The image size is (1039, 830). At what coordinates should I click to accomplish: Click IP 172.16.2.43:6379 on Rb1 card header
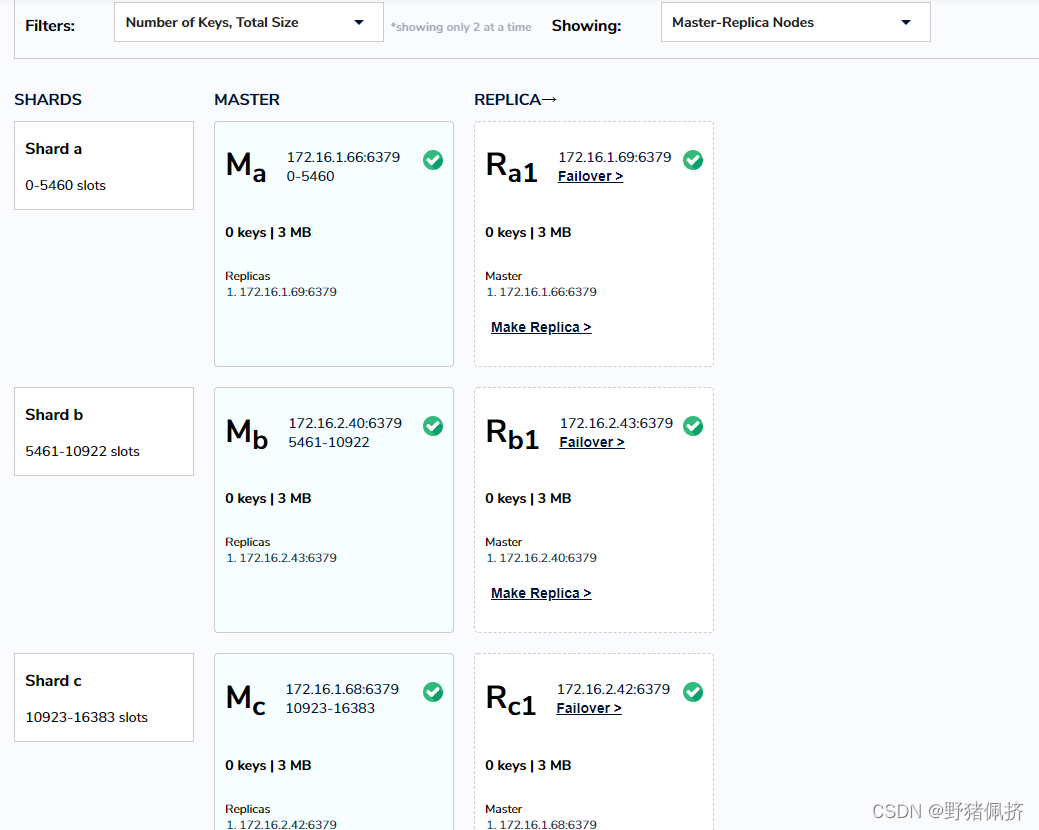[x=616, y=423]
